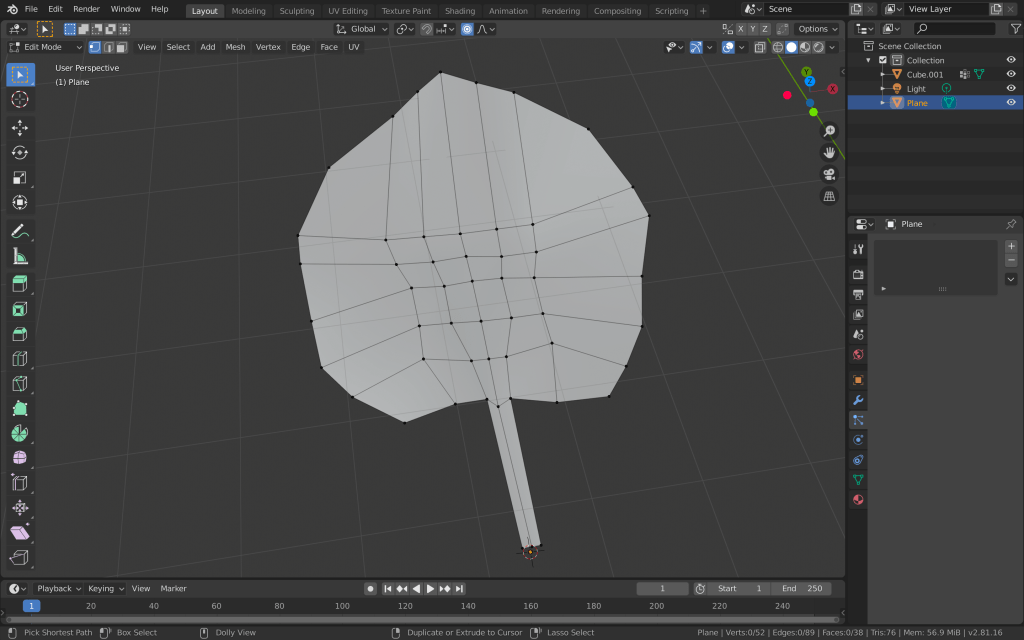1024x640 pixels.
Task: Toggle the Collection checkbox in outliner
Action: pos(882,60)
